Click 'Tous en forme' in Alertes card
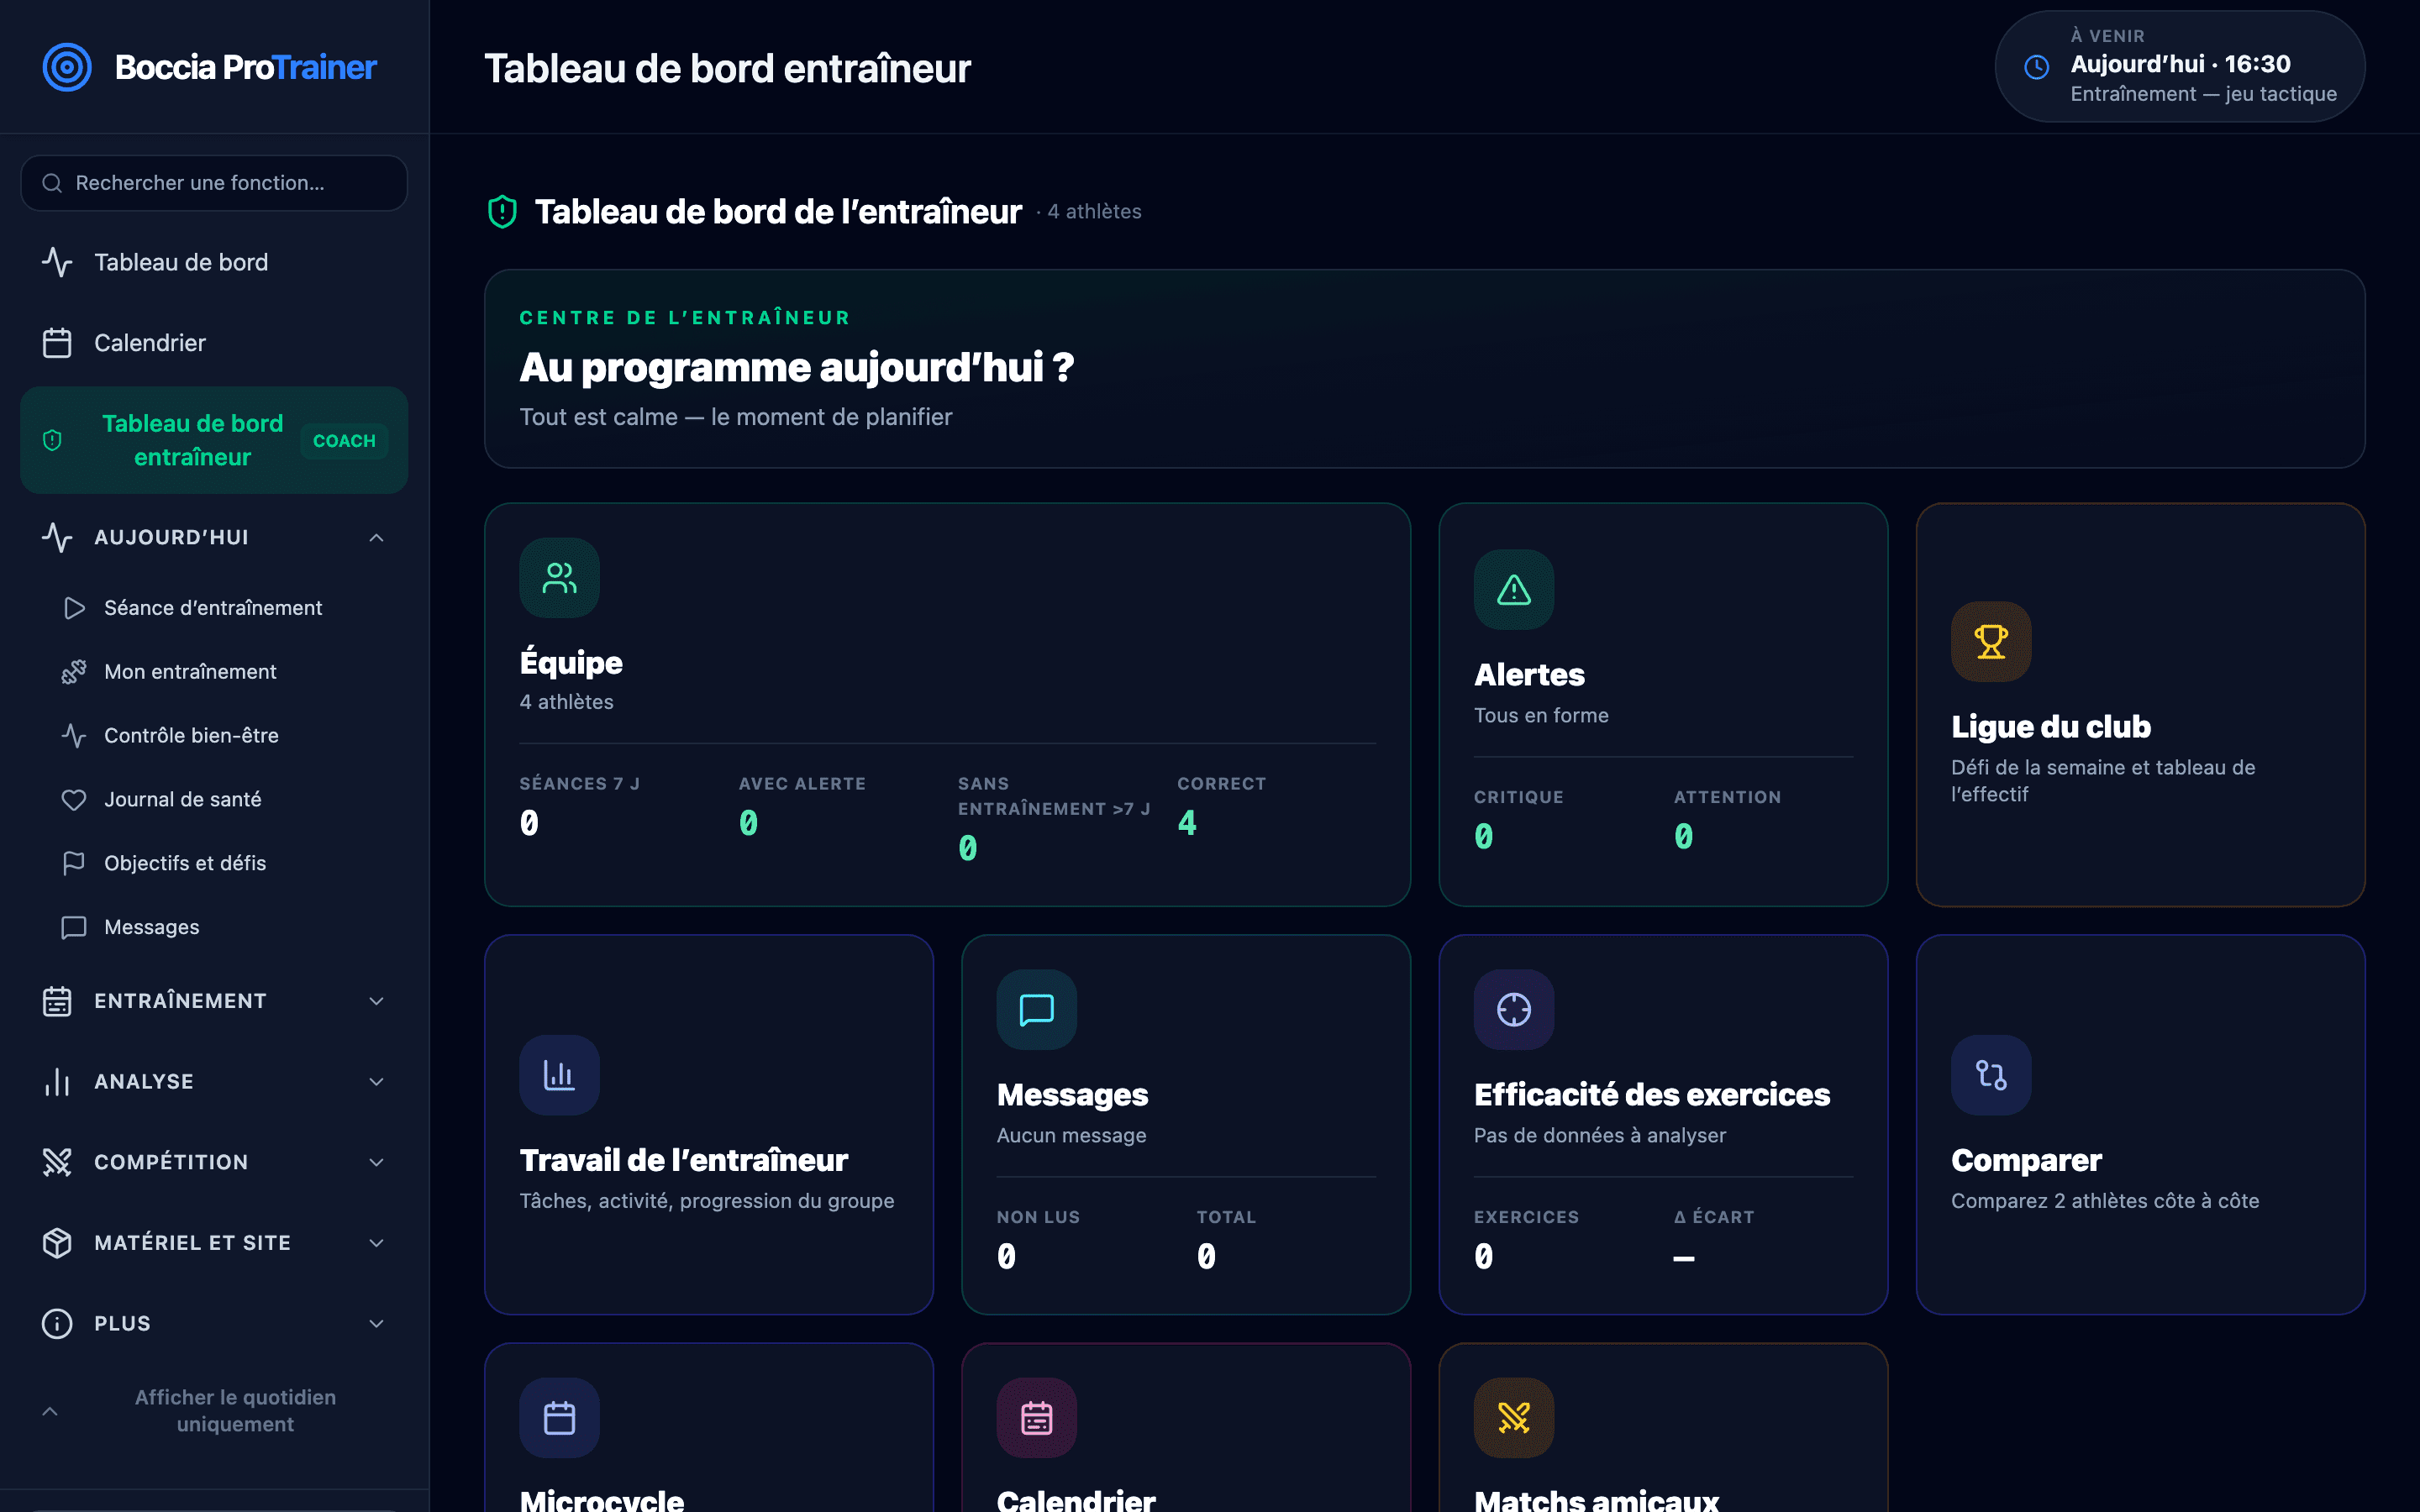 1541,716
